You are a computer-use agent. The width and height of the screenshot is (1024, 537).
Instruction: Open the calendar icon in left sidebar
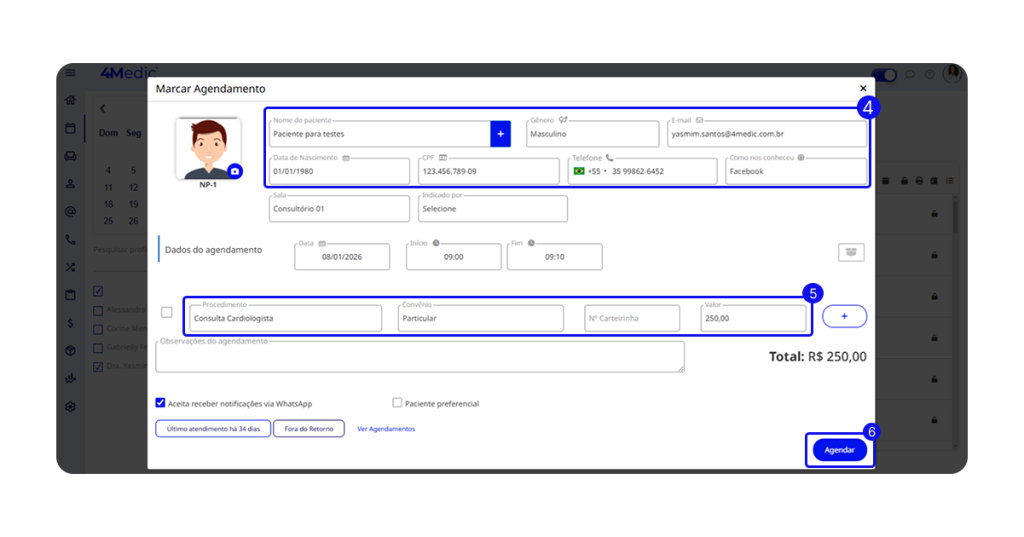(x=70, y=128)
